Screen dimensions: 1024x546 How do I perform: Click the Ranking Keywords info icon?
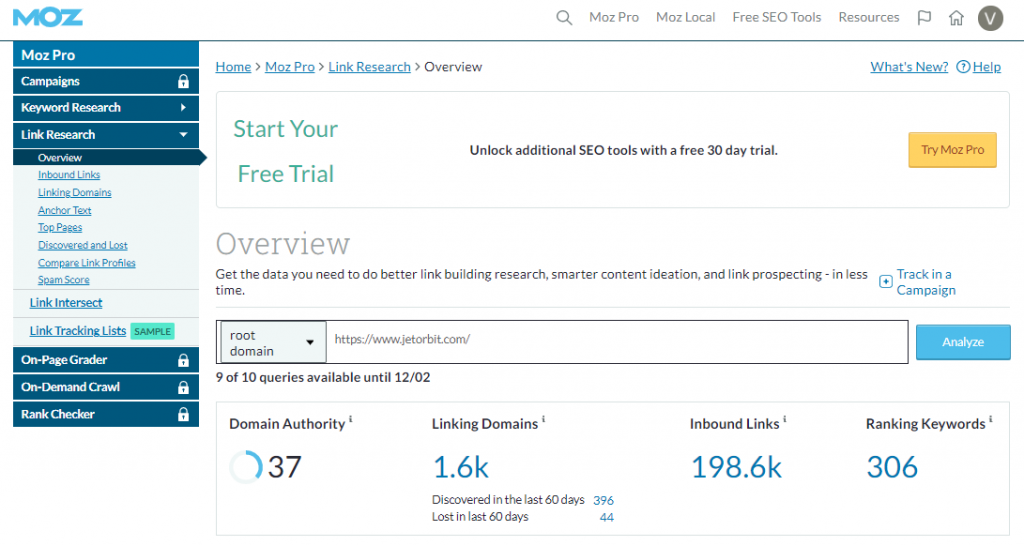pyautogui.click(x=991, y=419)
